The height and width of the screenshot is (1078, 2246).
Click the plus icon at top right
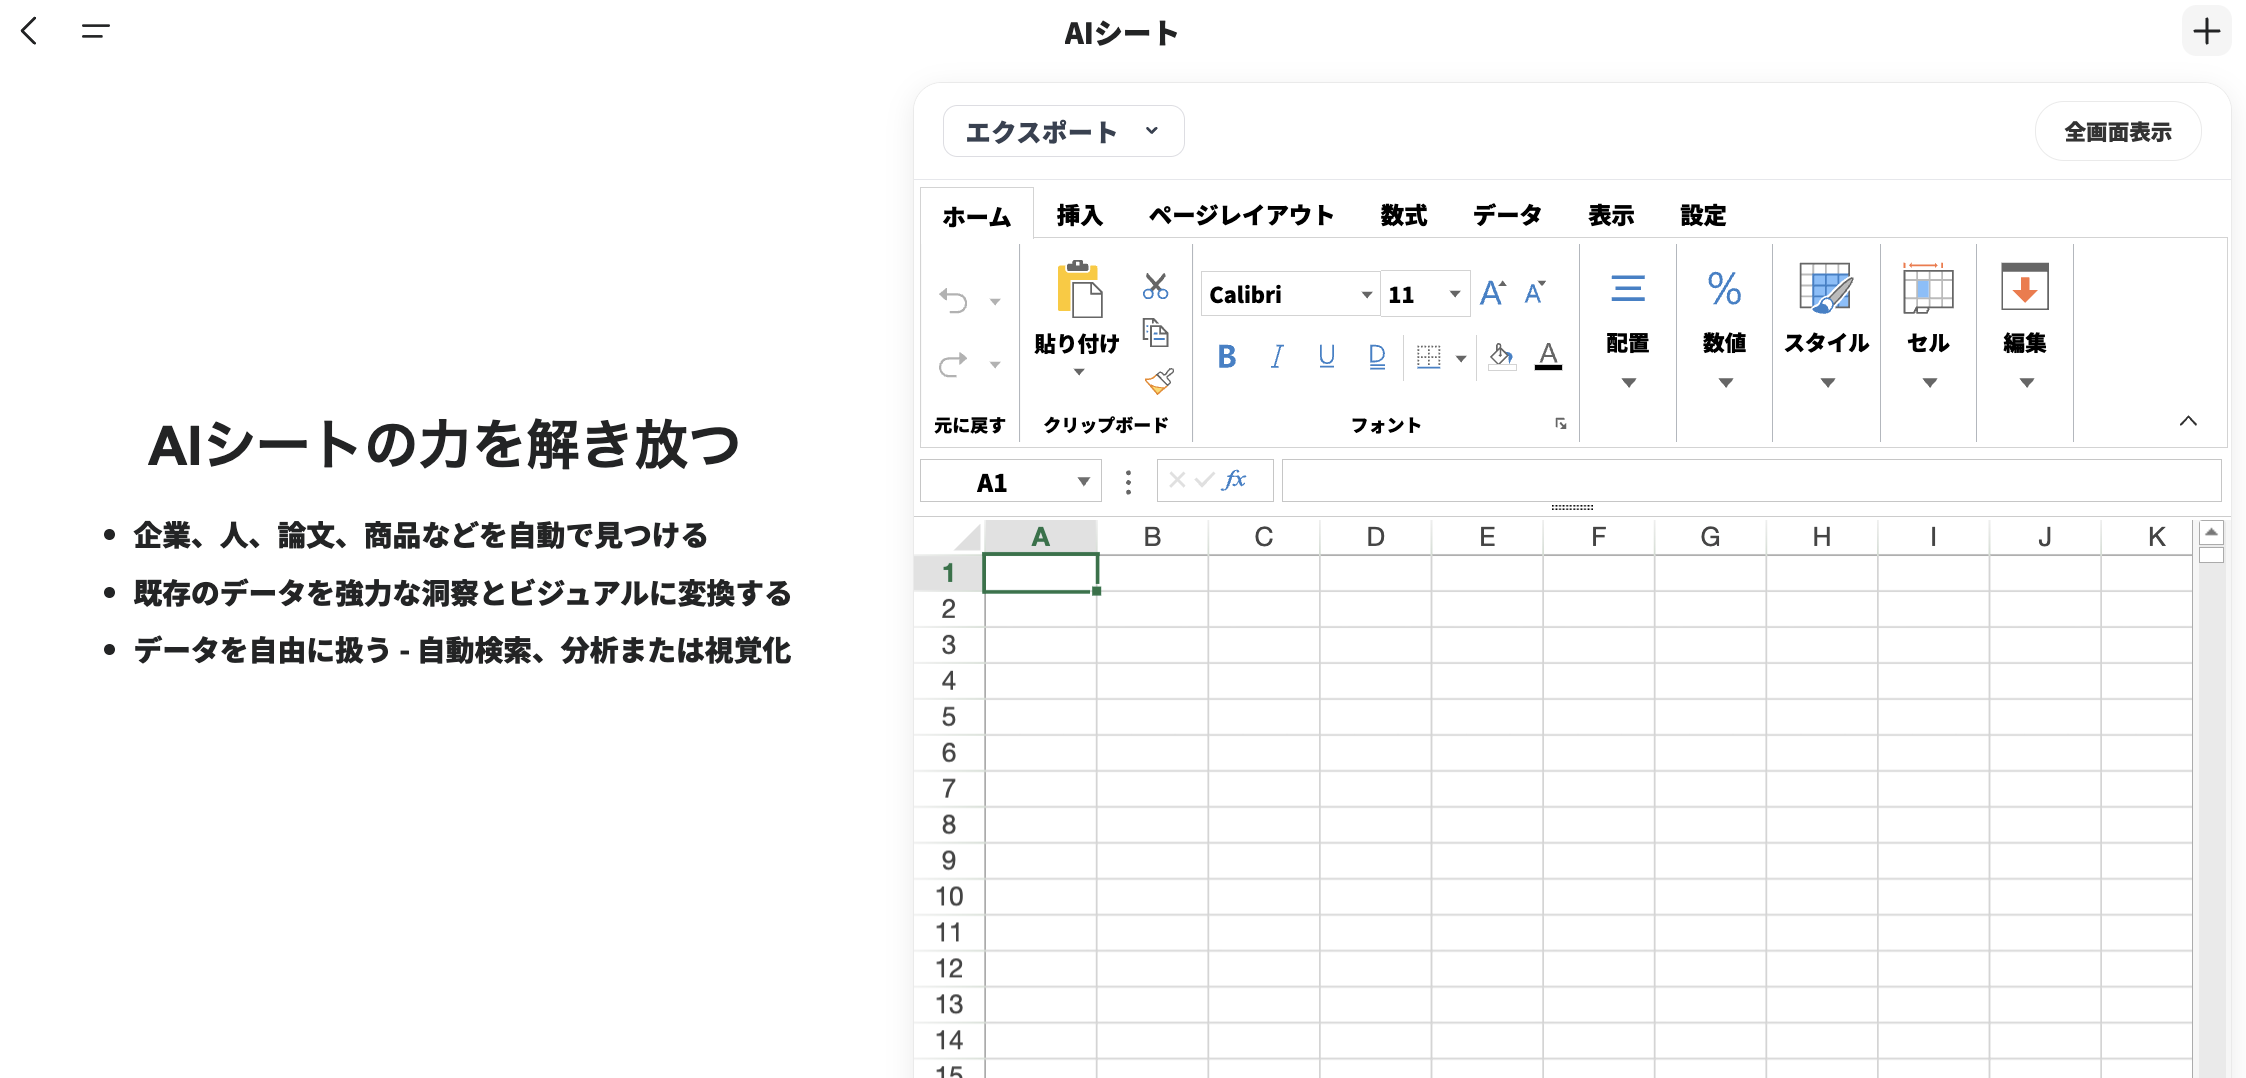click(x=2206, y=32)
